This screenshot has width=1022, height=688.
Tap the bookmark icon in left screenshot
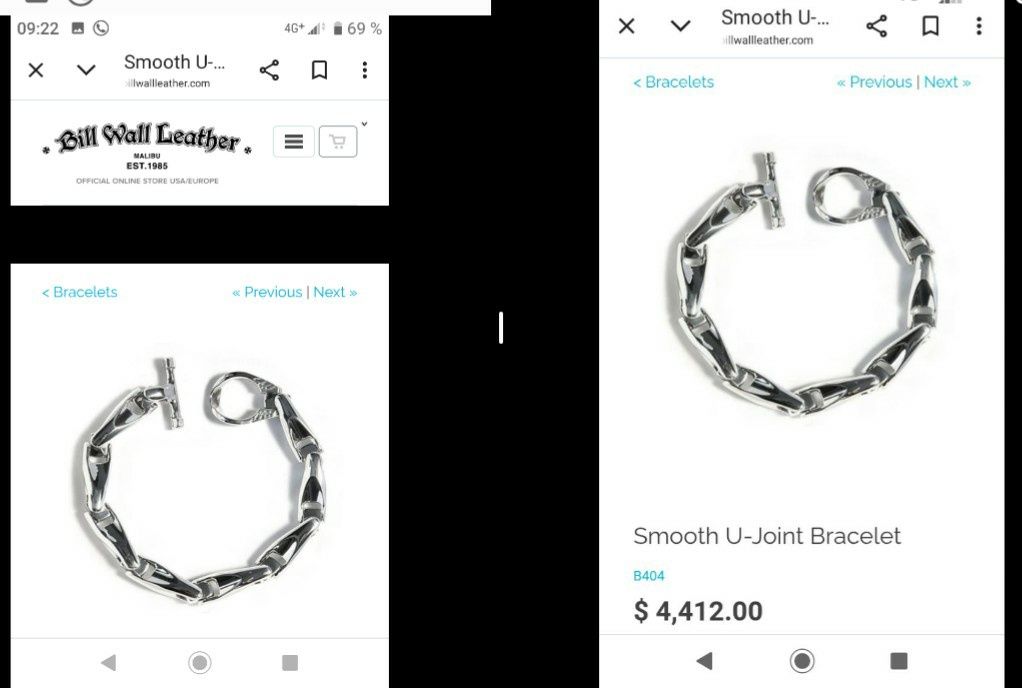(319, 70)
